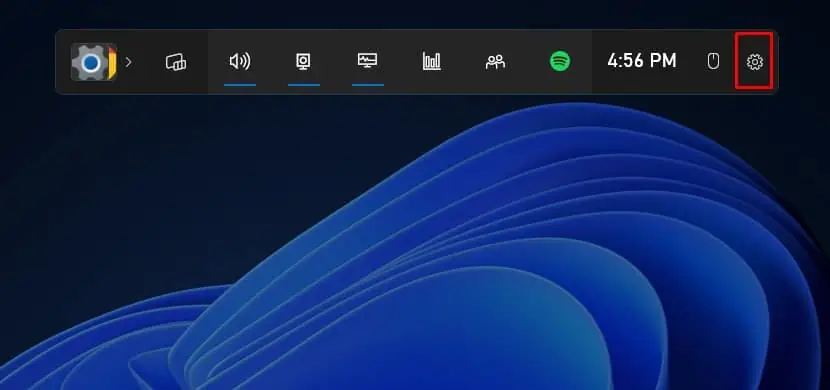Image resolution: width=830 pixels, height=390 pixels.
Task: Open the Spotify widget
Action: (x=560, y=61)
